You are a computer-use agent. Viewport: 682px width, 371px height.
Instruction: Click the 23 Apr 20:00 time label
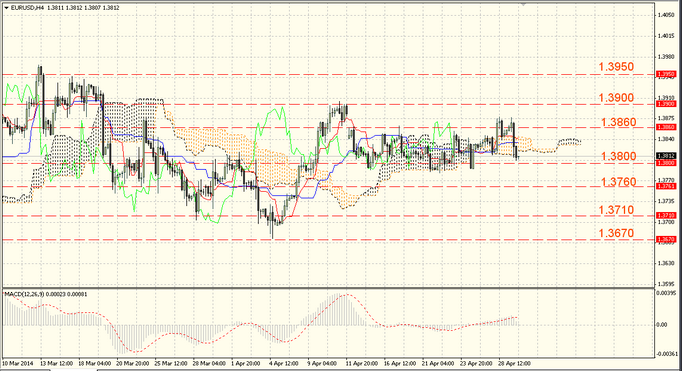[x=476, y=363]
